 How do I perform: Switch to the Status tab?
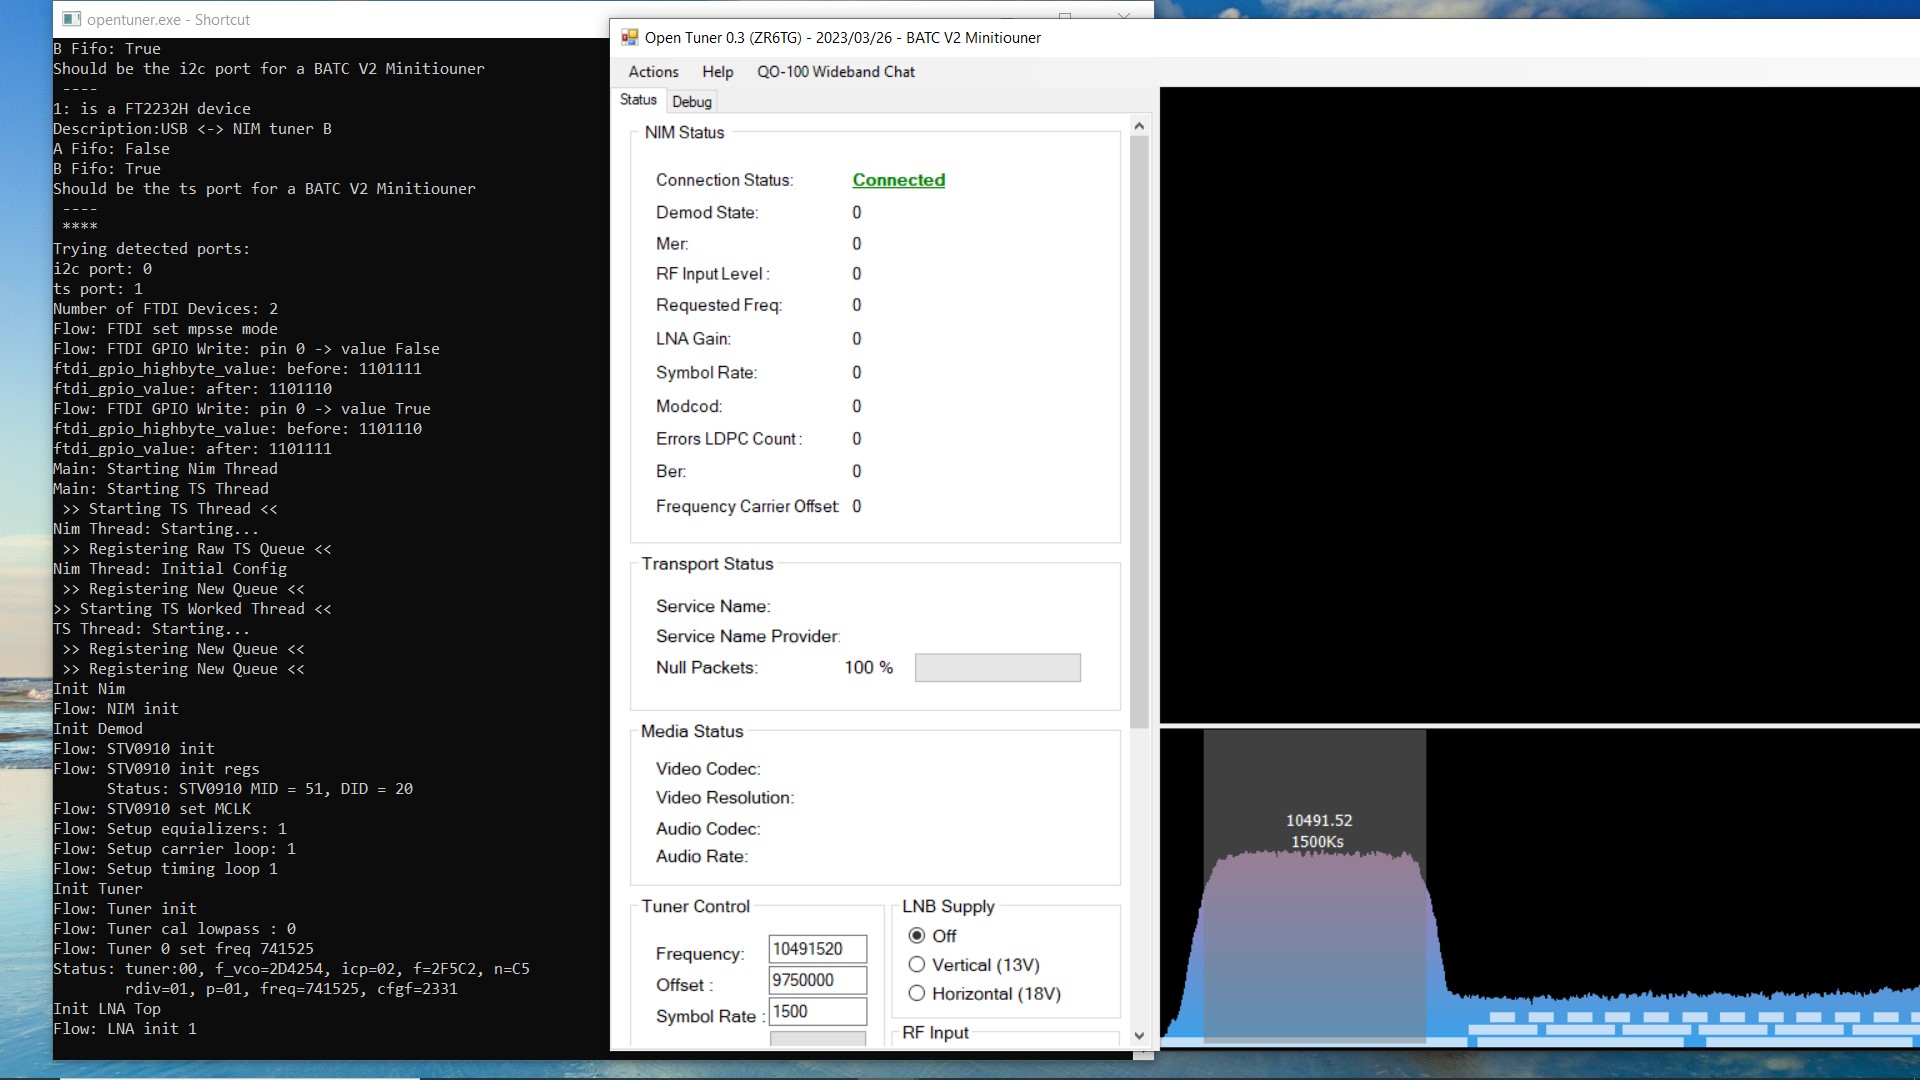point(638,100)
